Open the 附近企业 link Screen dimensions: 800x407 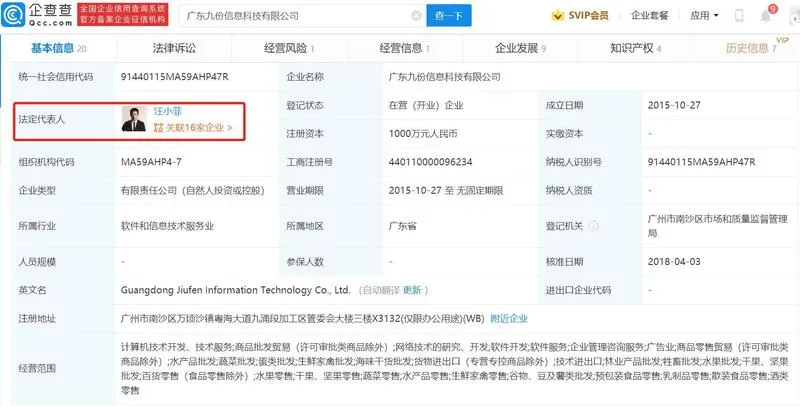point(509,319)
